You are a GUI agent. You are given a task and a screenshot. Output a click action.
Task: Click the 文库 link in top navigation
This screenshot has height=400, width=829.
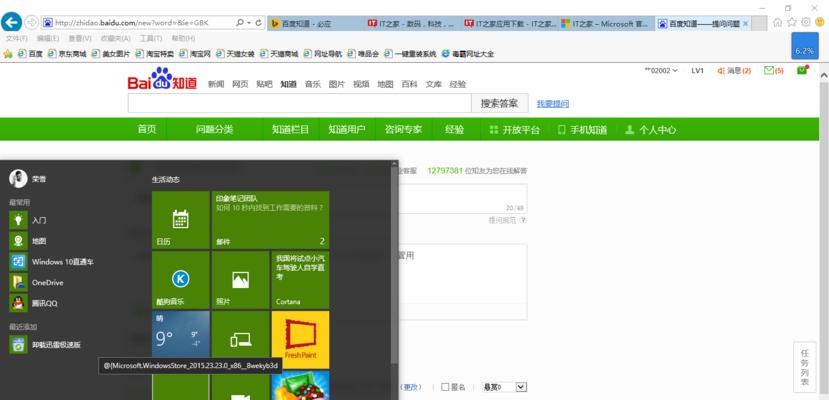pos(434,84)
